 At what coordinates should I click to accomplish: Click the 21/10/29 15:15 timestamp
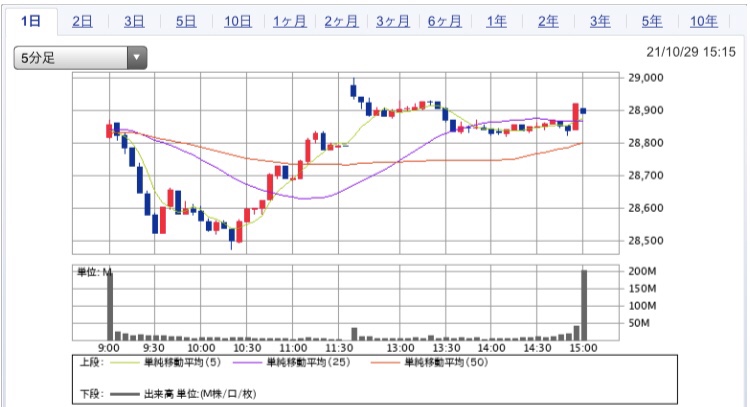pyautogui.click(x=691, y=52)
